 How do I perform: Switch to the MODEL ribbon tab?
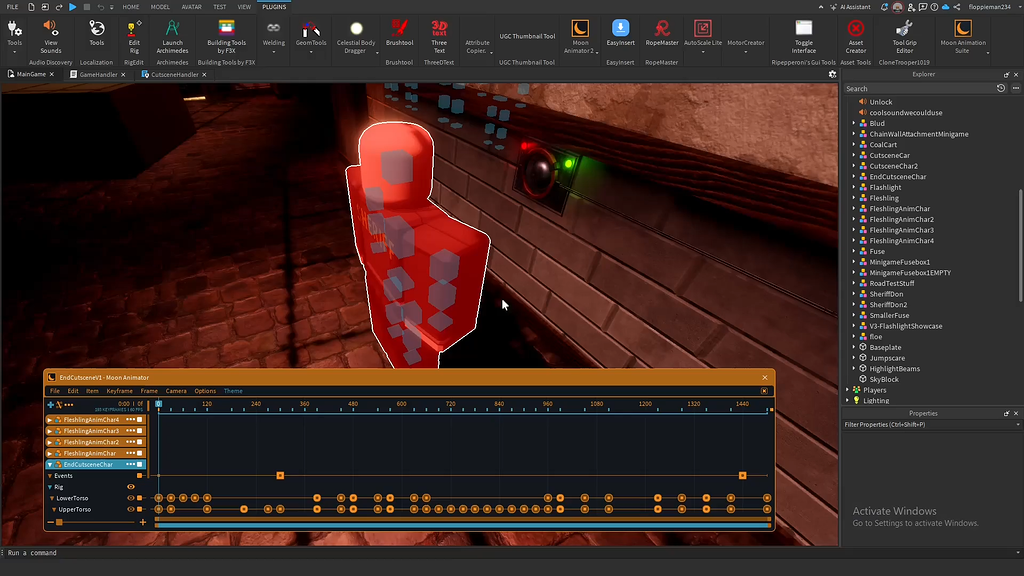click(160, 7)
